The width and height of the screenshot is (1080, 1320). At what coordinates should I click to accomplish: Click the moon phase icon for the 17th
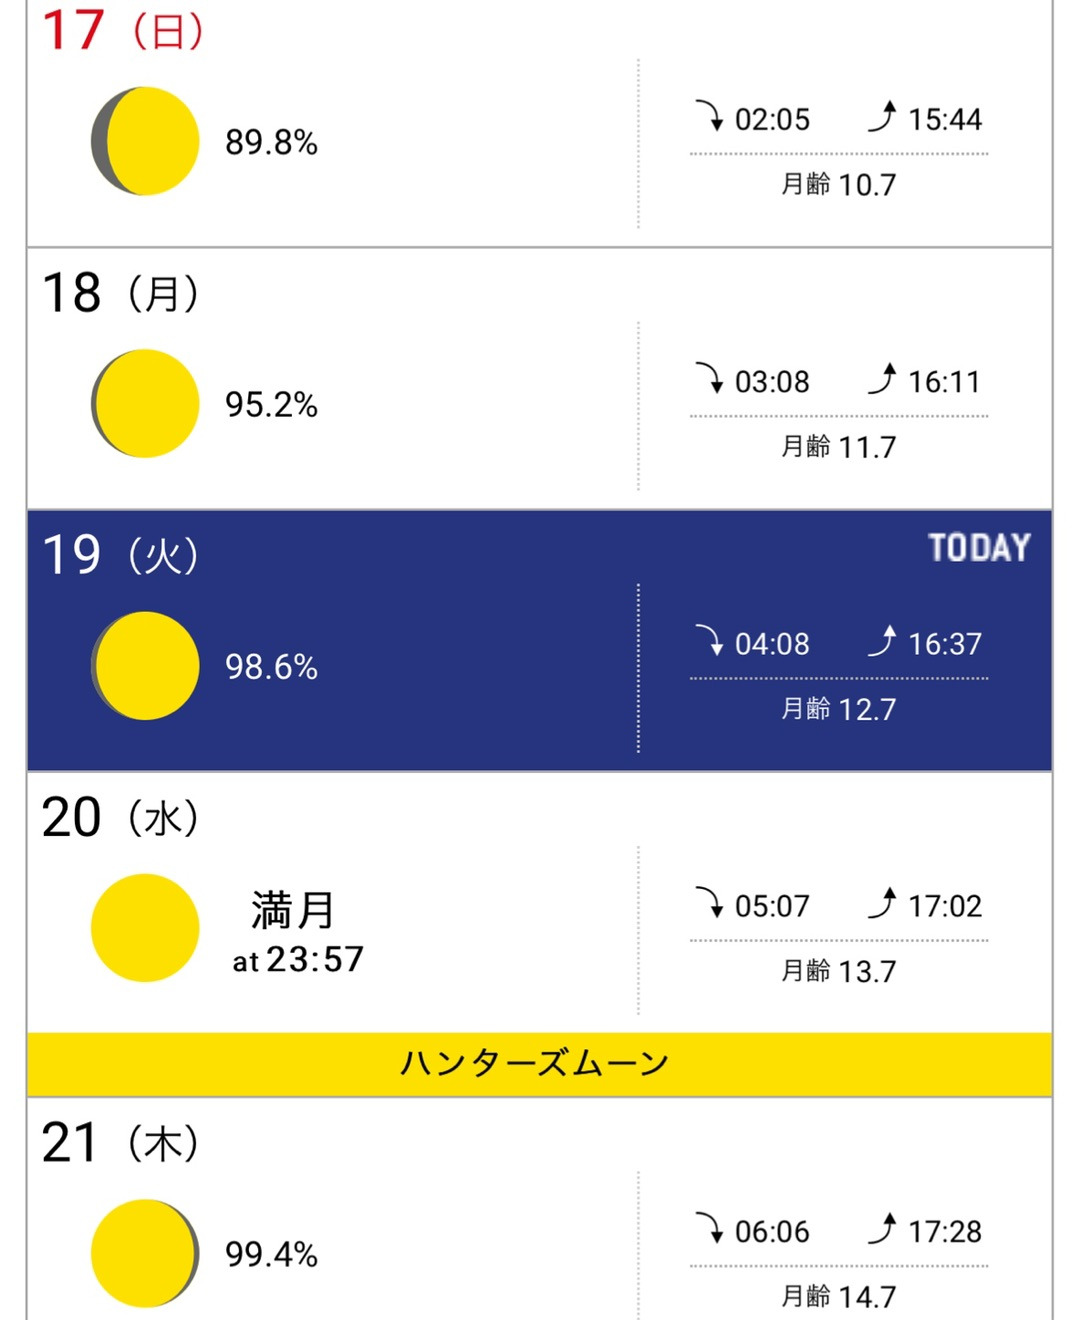tap(145, 141)
